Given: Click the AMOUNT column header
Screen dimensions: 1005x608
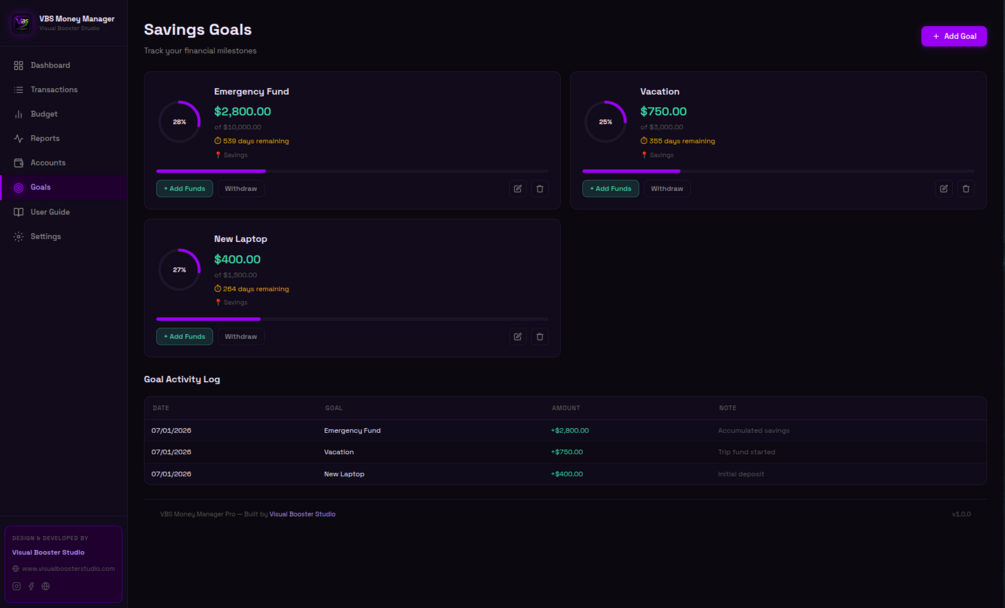Looking at the screenshot, I should click(x=566, y=408).
